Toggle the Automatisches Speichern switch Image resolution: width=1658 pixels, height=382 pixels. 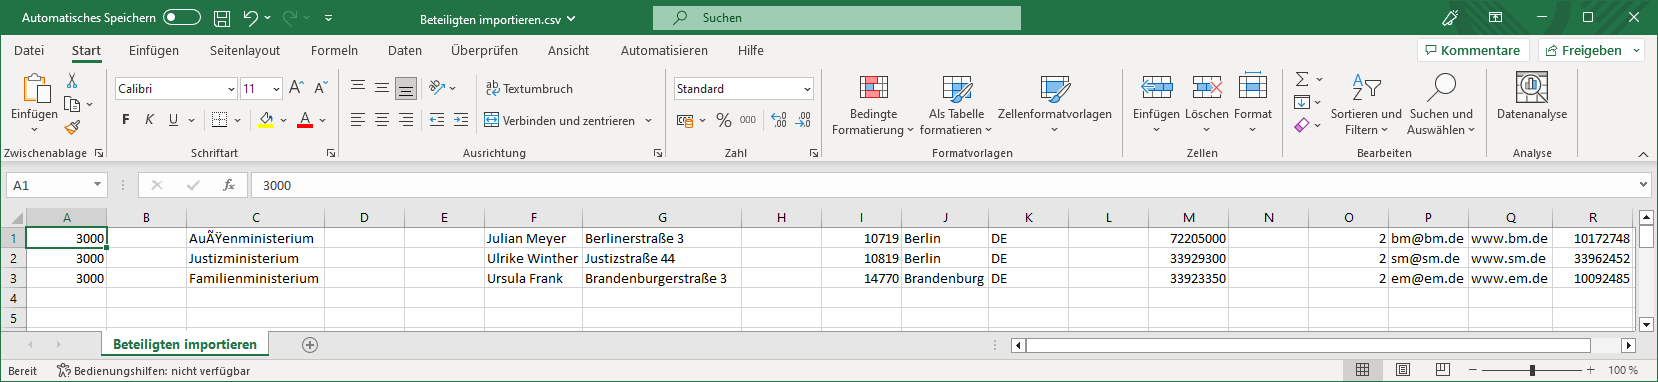pos(181,17)
